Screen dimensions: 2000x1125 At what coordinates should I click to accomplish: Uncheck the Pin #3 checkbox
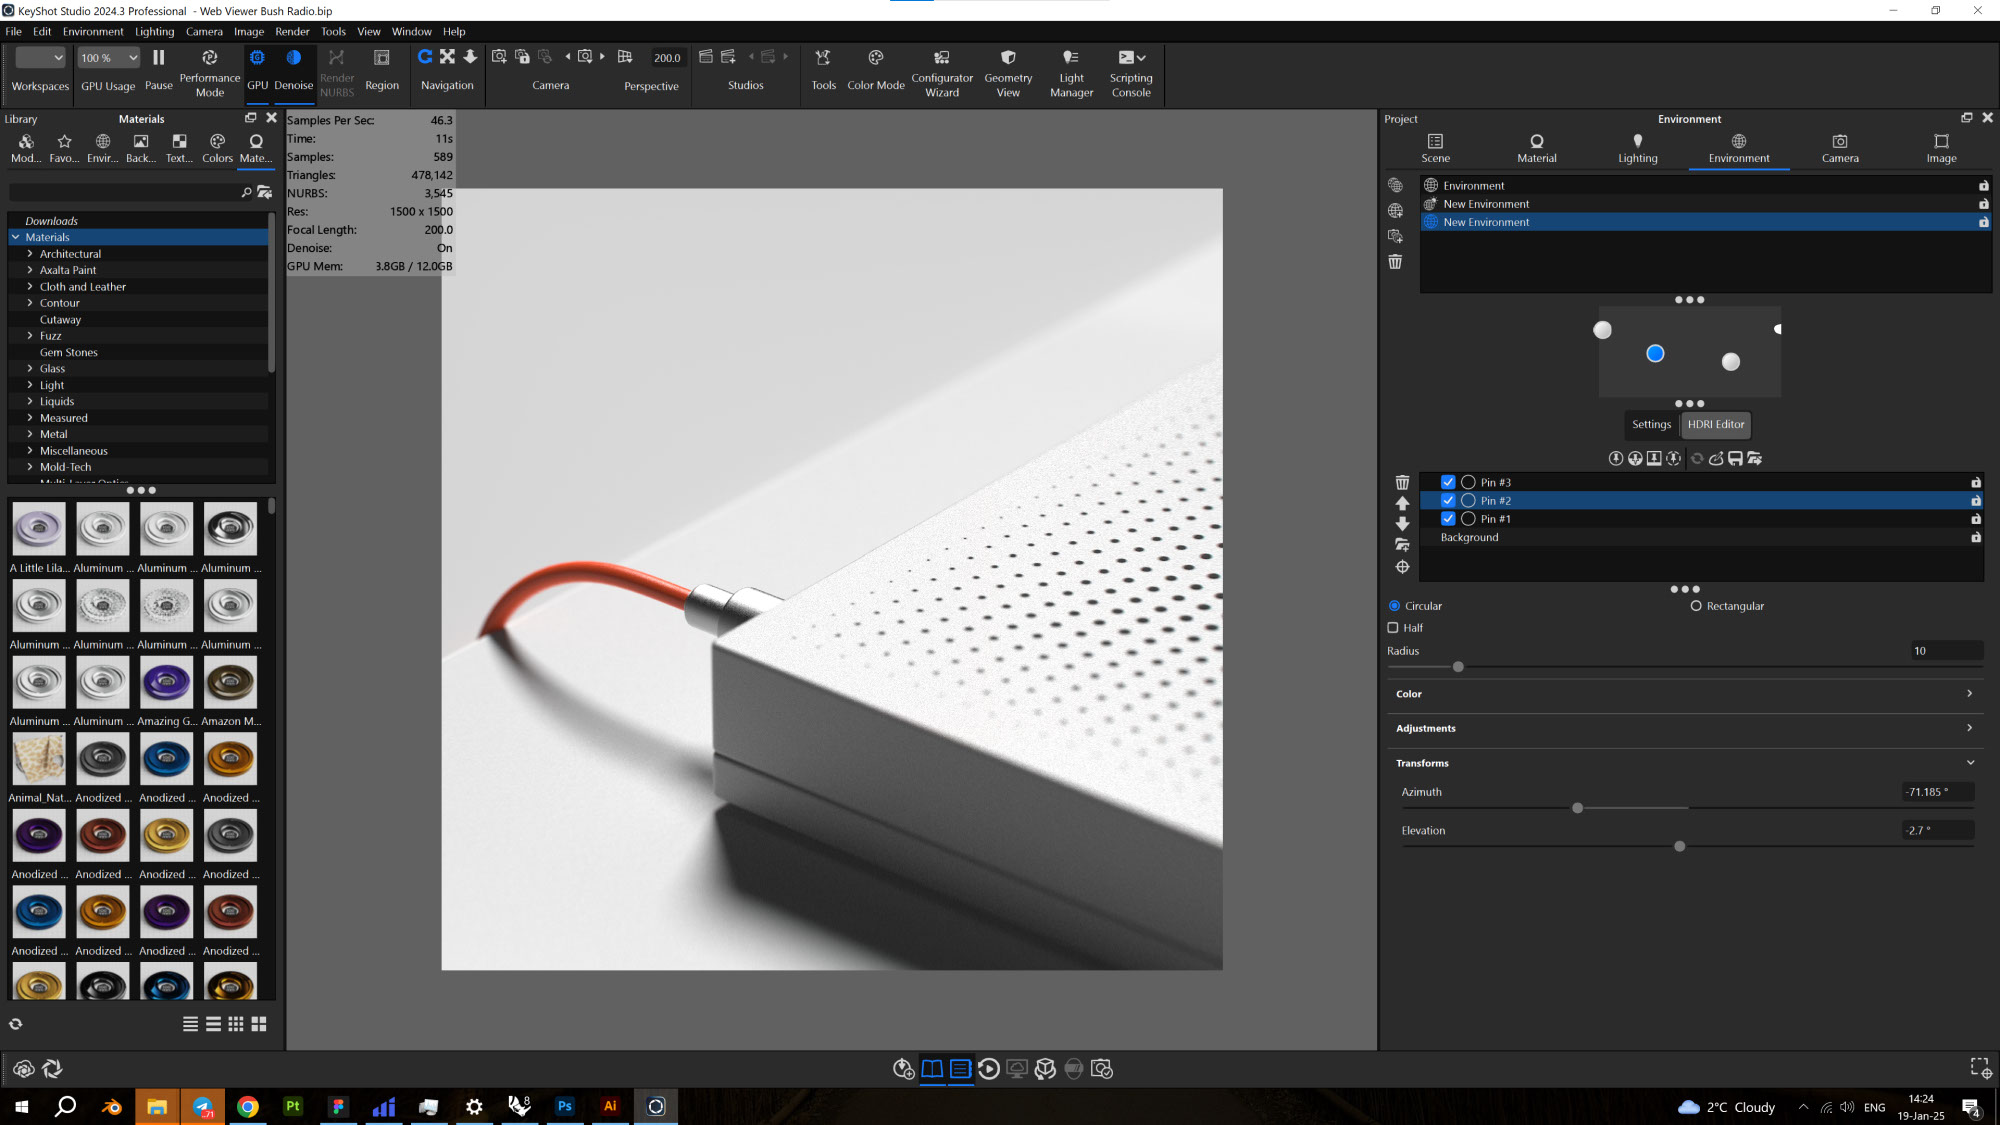click(x=1448, y=482)
